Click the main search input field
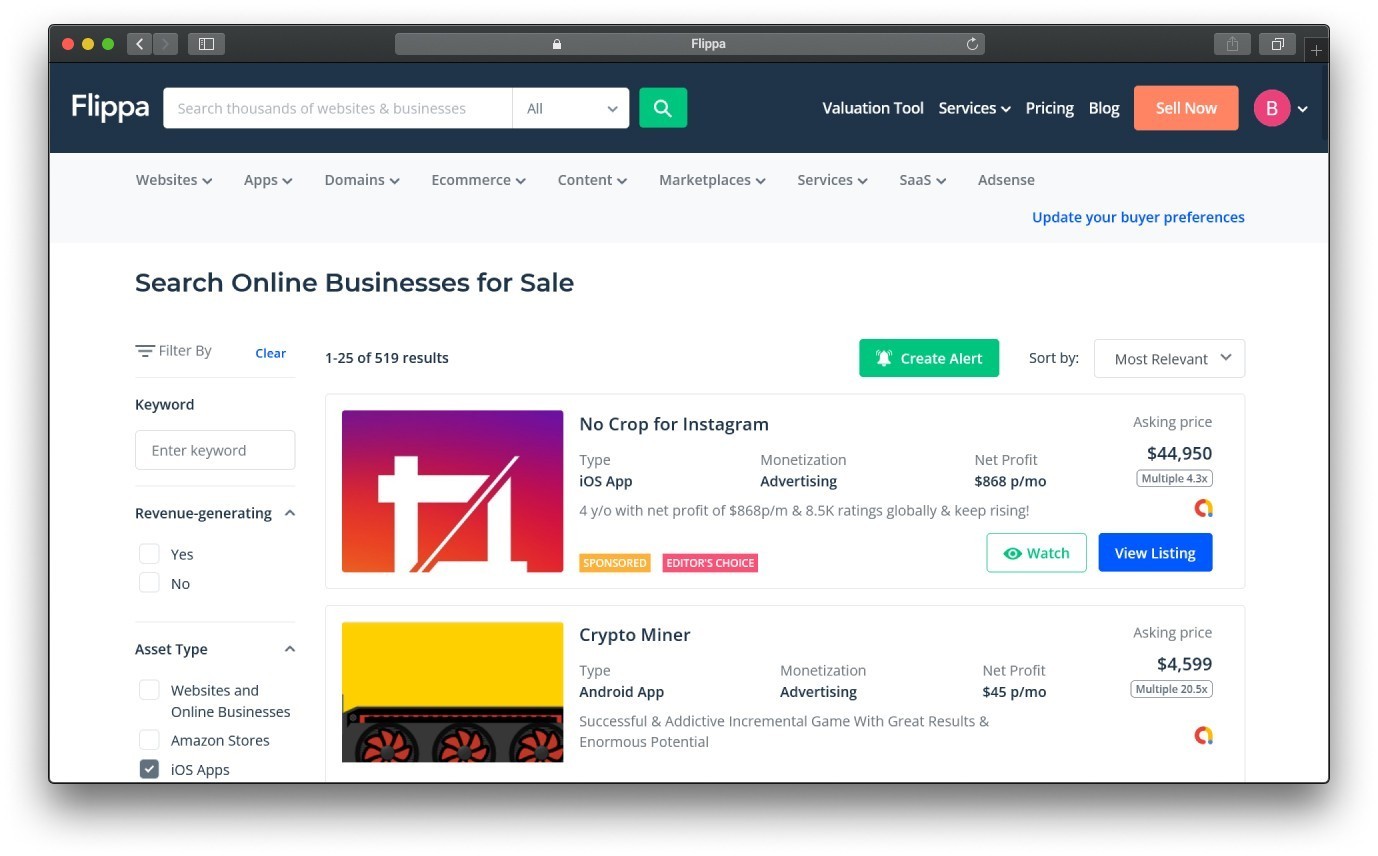Viewport: 1378px width, 856px height. 338,108
